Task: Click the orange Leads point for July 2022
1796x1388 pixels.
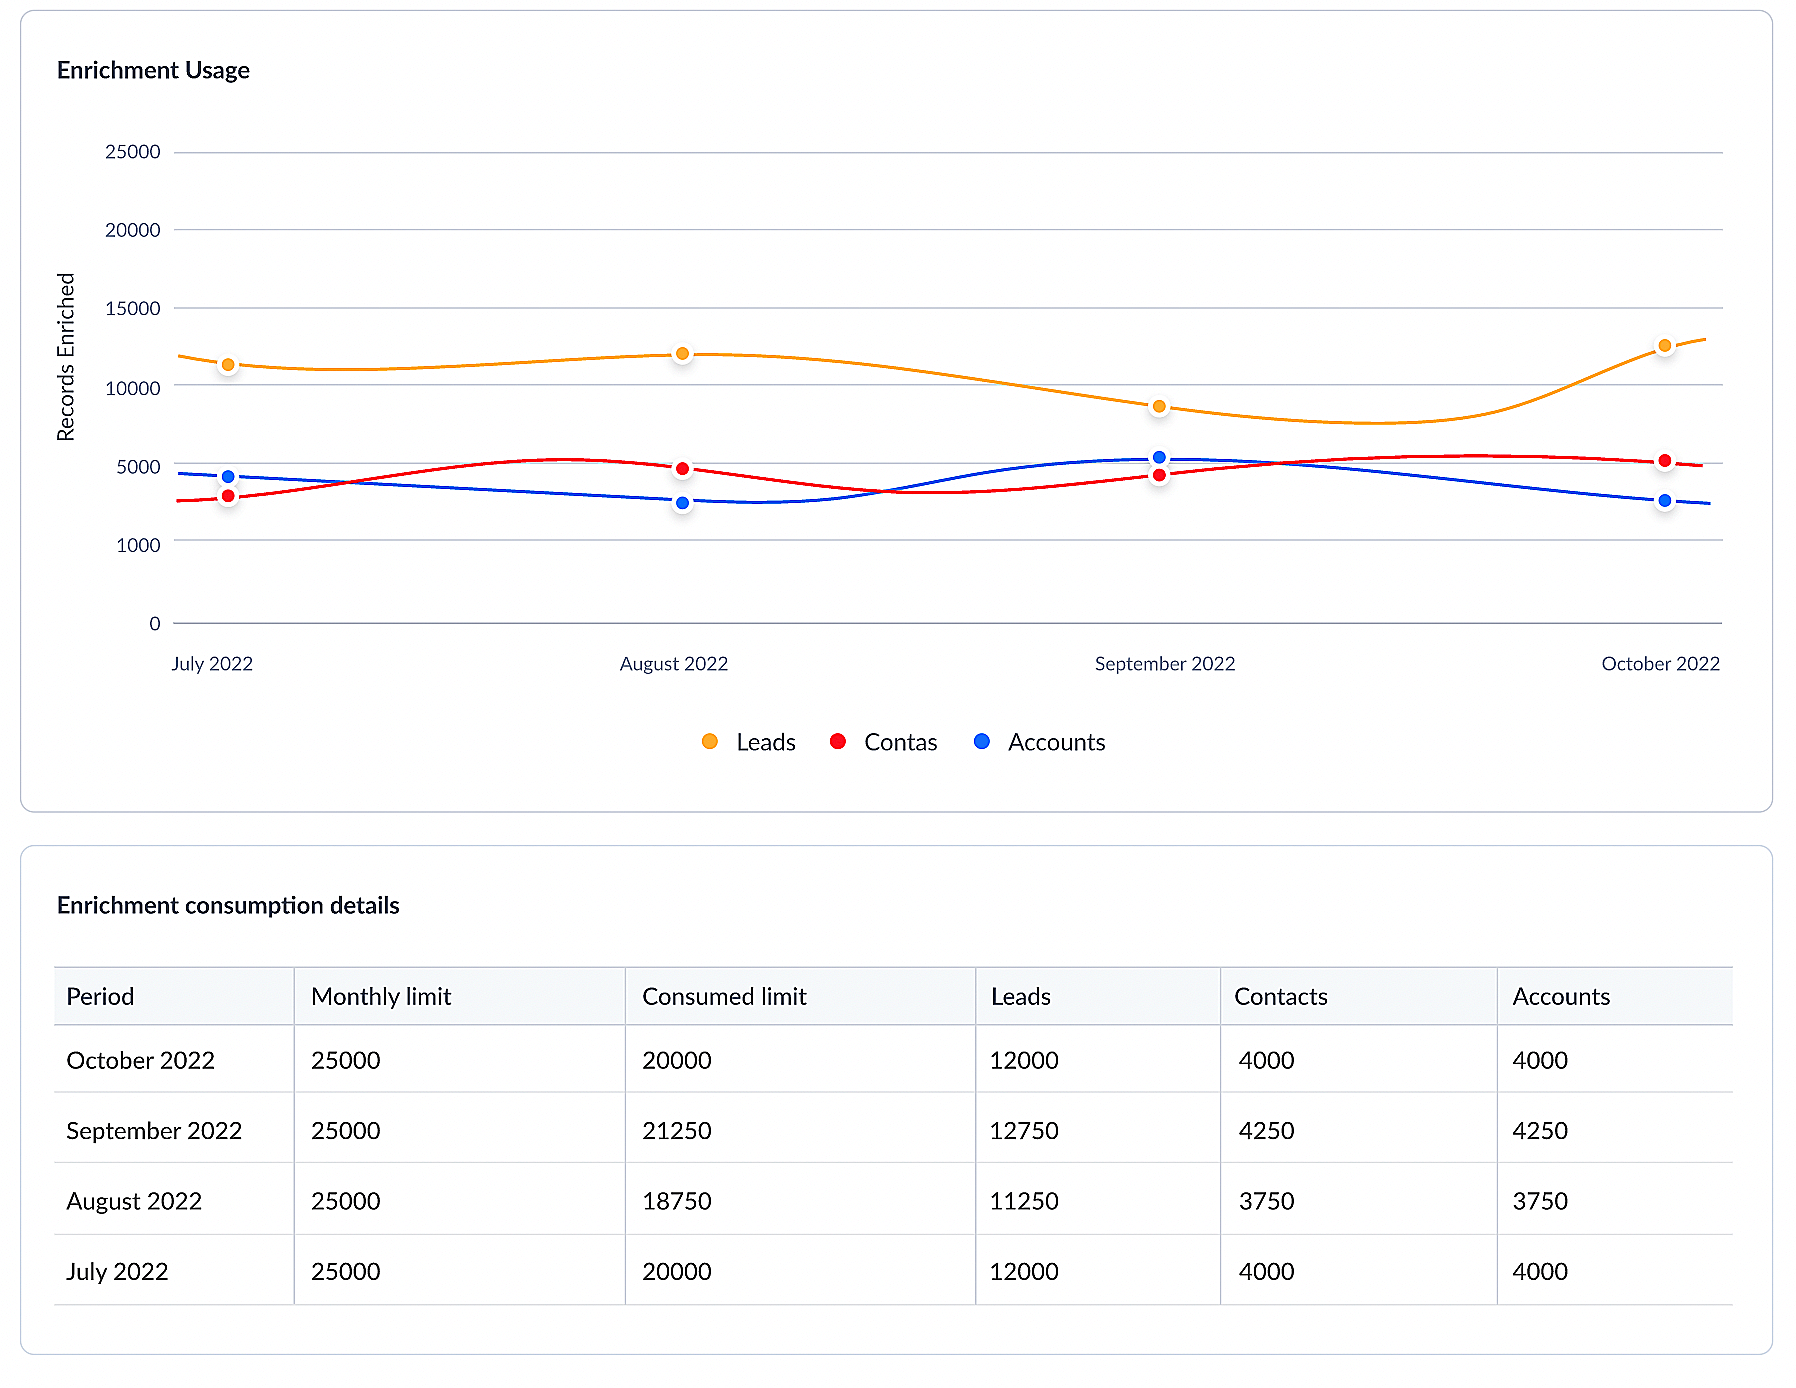Action: (228, 365)
